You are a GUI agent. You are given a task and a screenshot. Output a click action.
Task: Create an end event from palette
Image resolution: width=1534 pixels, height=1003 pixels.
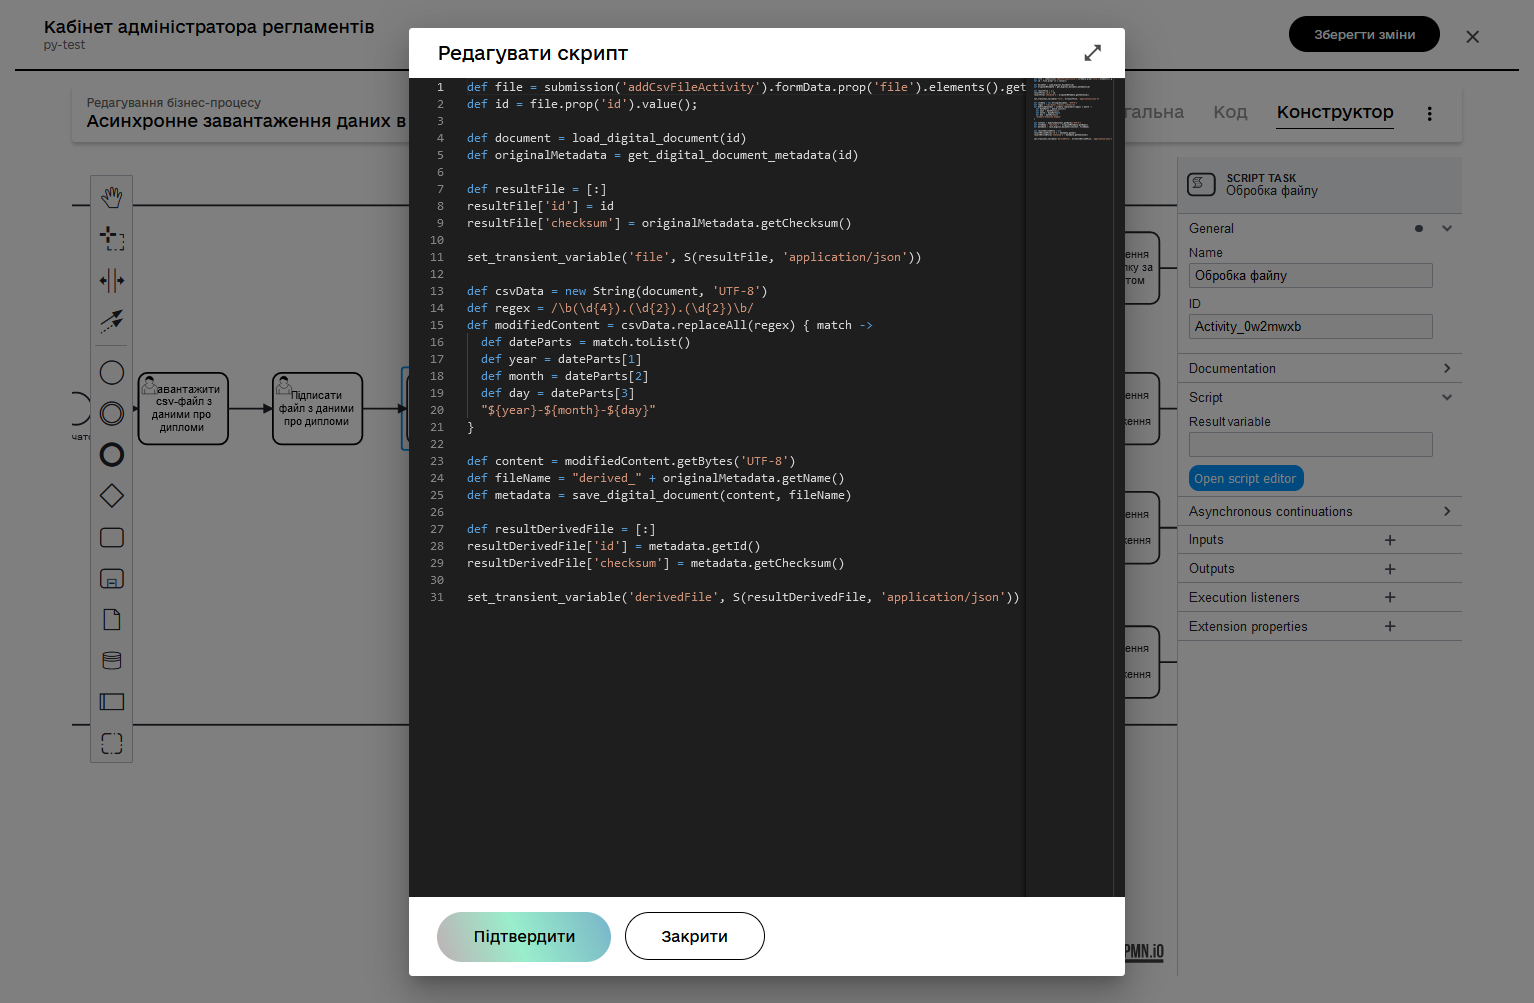(x=112, y=455)
